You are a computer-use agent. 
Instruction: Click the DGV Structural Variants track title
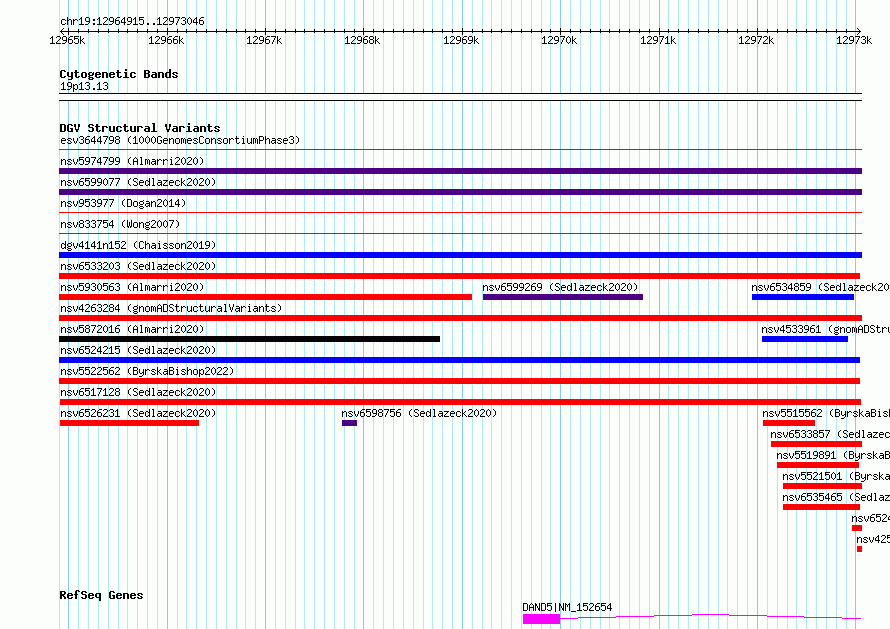[140, 128]
